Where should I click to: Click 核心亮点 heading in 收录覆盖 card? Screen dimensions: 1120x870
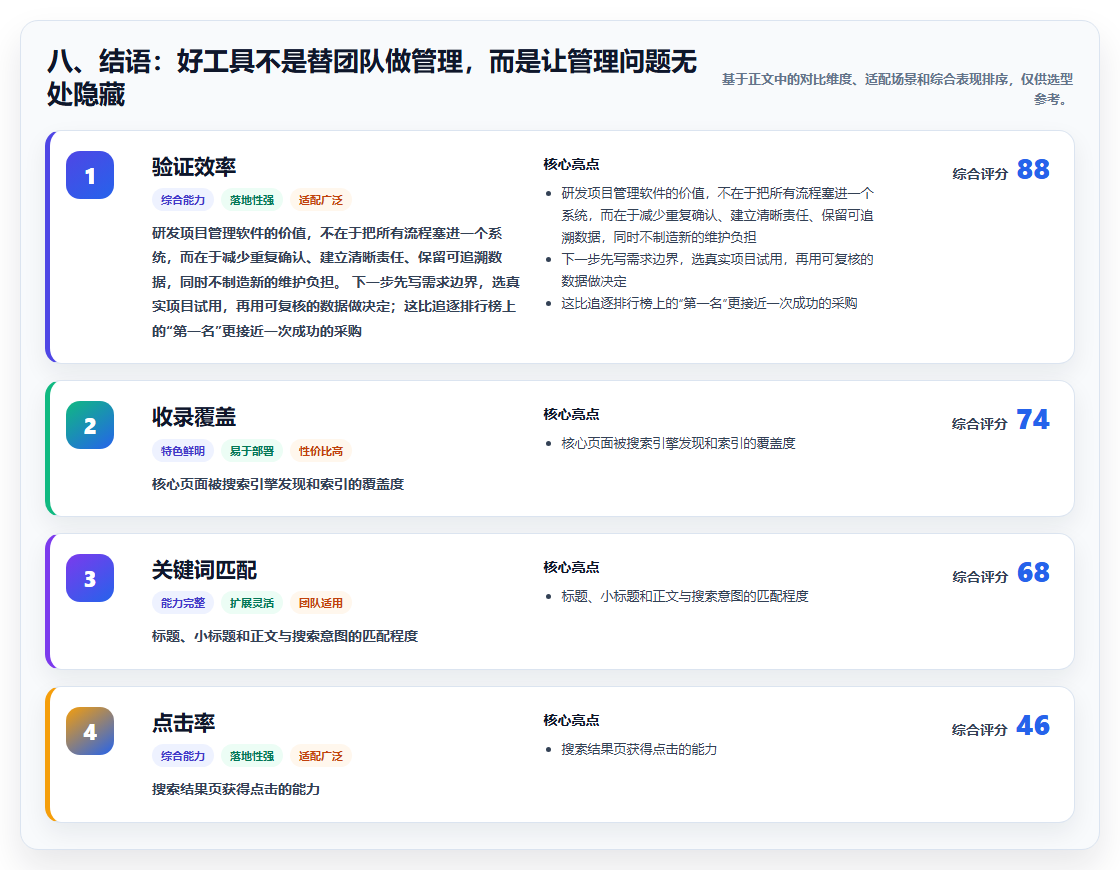tap(571, 414)
